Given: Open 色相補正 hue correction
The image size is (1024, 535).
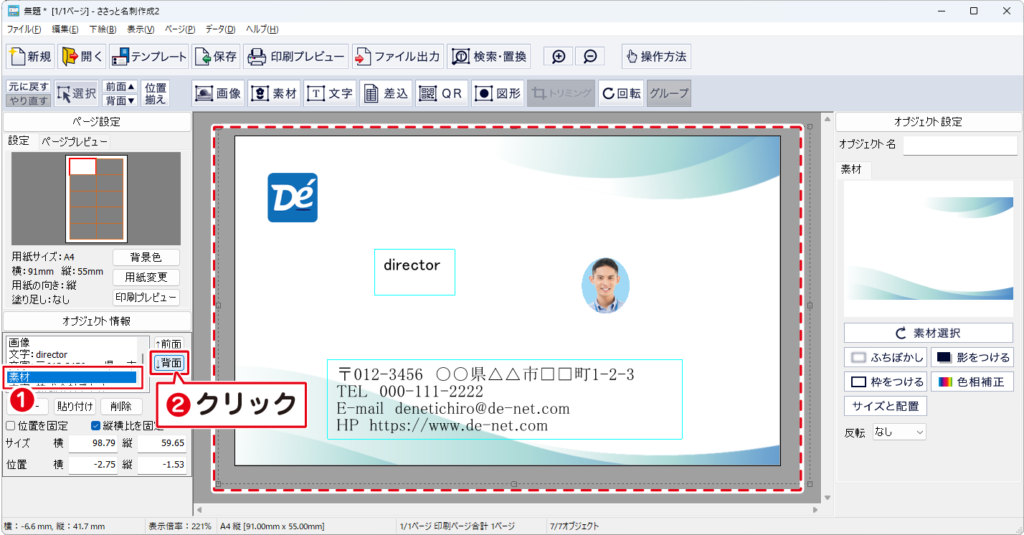Looking at the screenshot, I should (x=972, y=382).
